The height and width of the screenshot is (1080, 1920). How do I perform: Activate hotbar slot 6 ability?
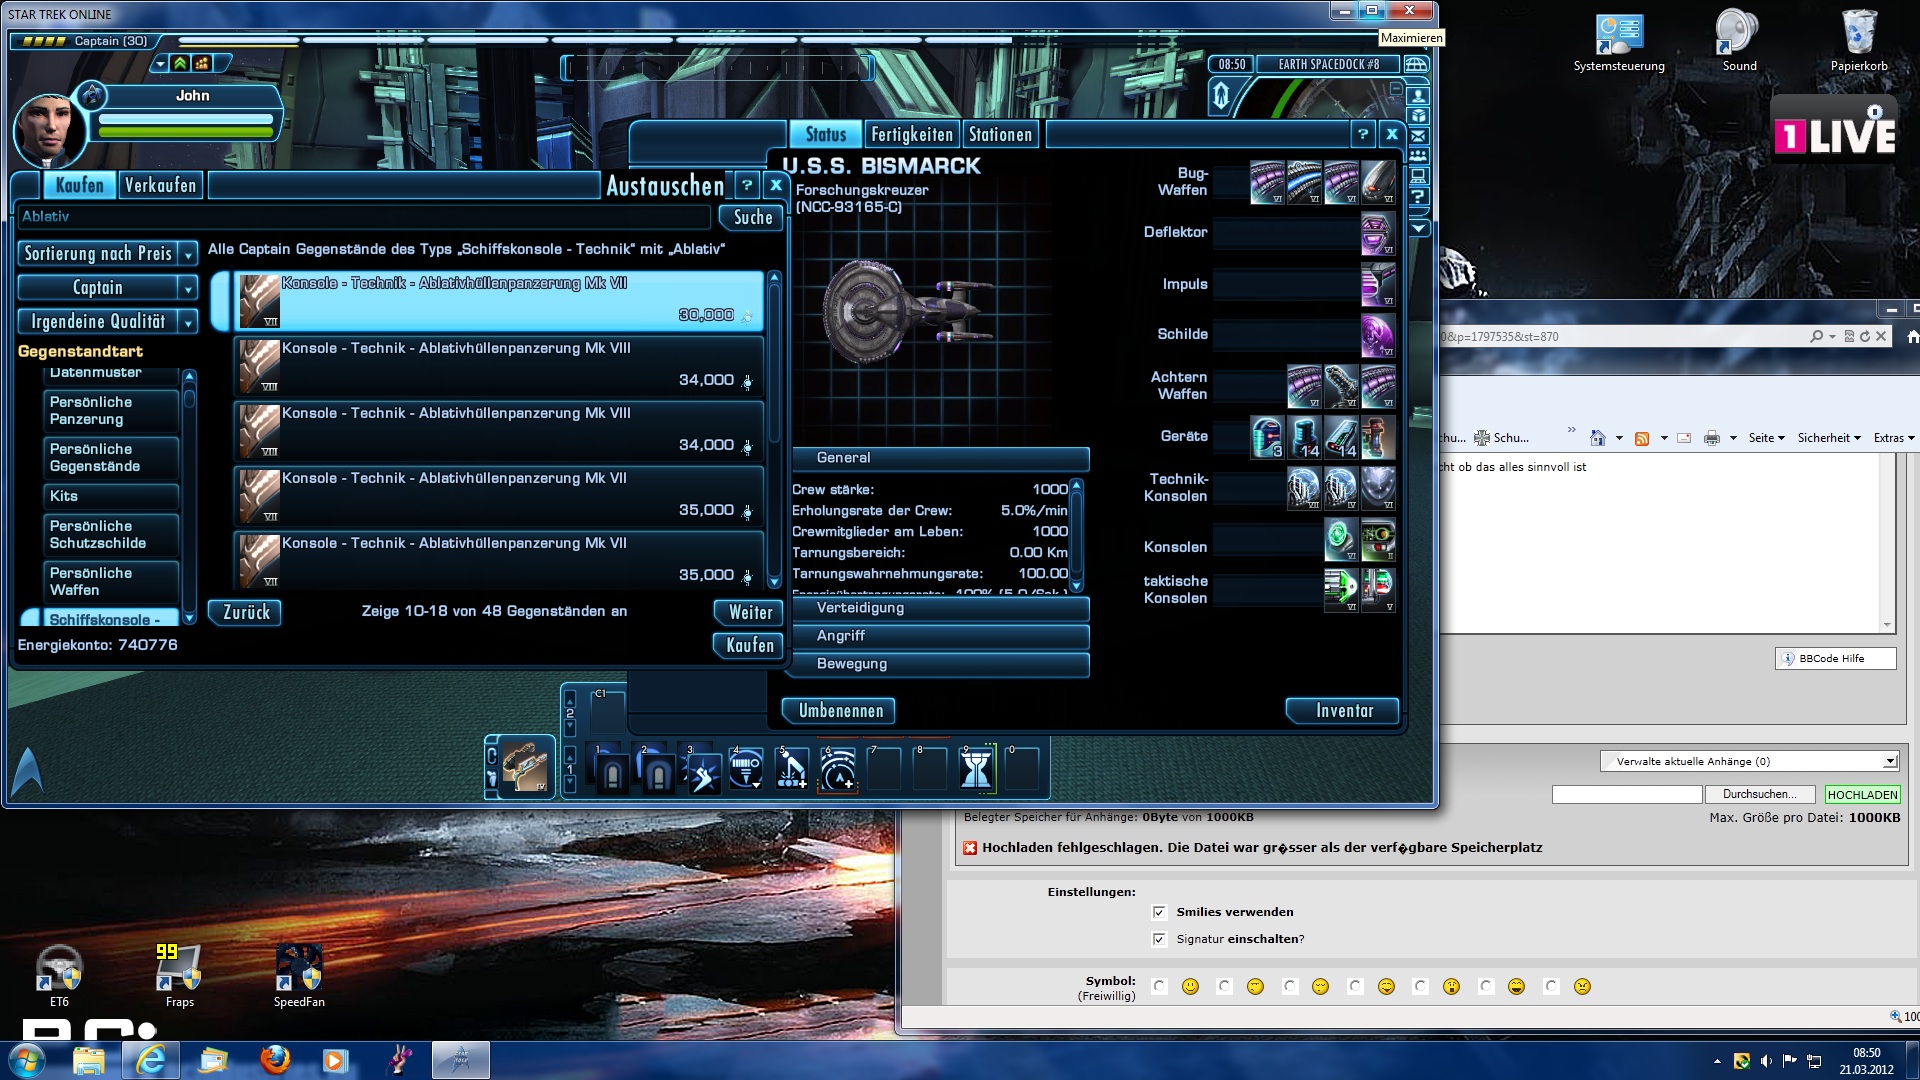[x=838, y=770]
